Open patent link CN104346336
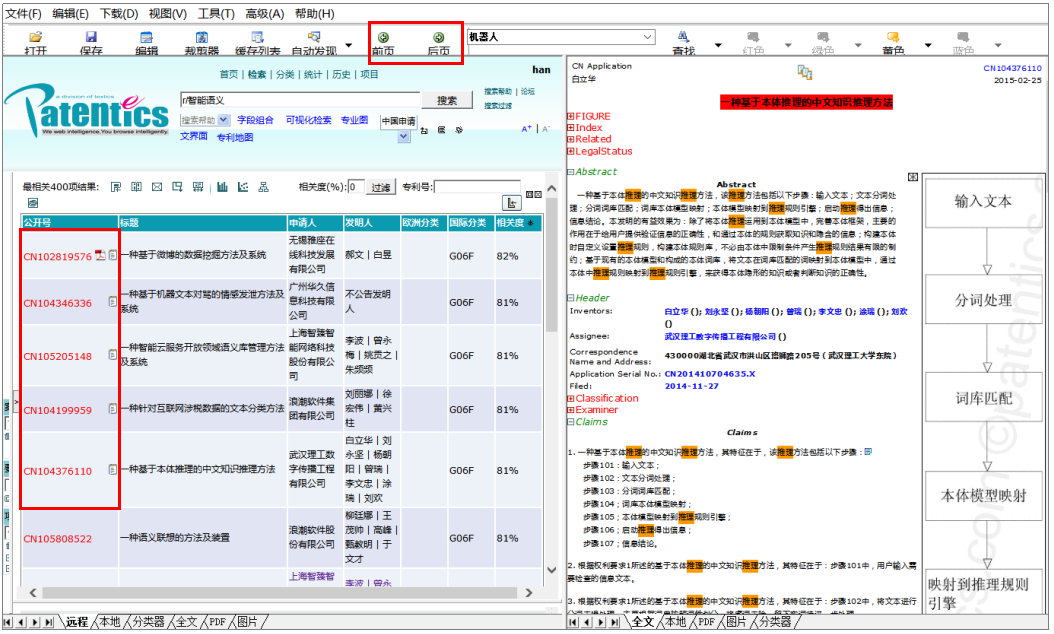 coord(57,303)
